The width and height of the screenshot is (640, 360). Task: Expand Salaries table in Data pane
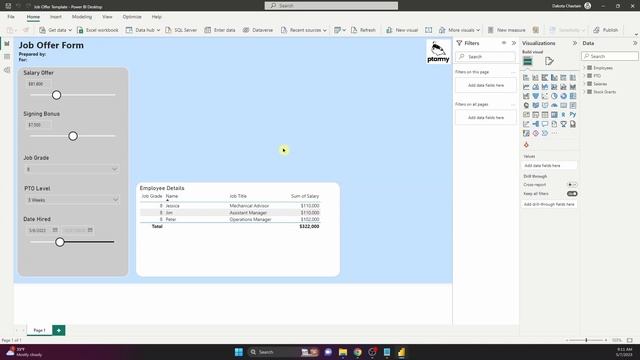click(x=584, y=84)
